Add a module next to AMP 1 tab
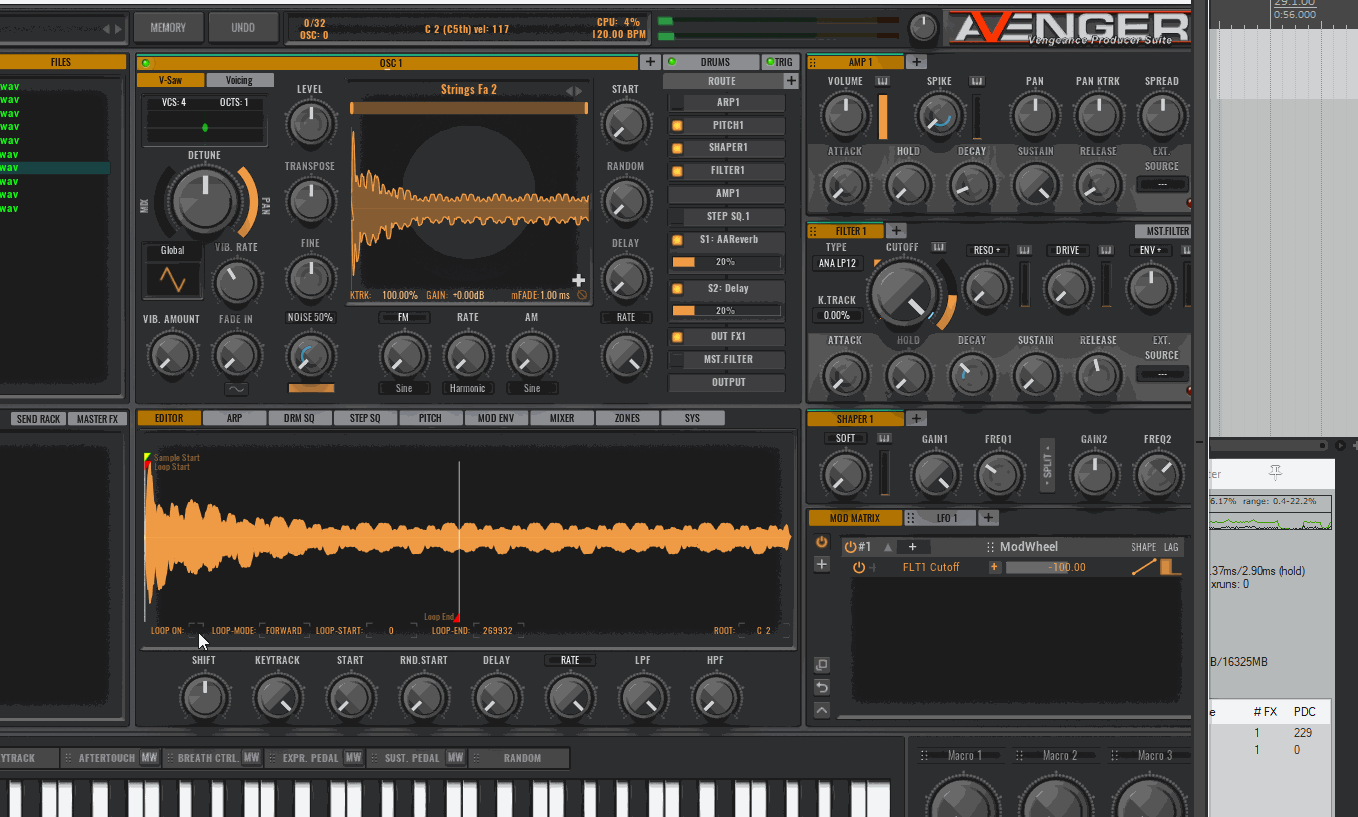 tap(916, 62)
